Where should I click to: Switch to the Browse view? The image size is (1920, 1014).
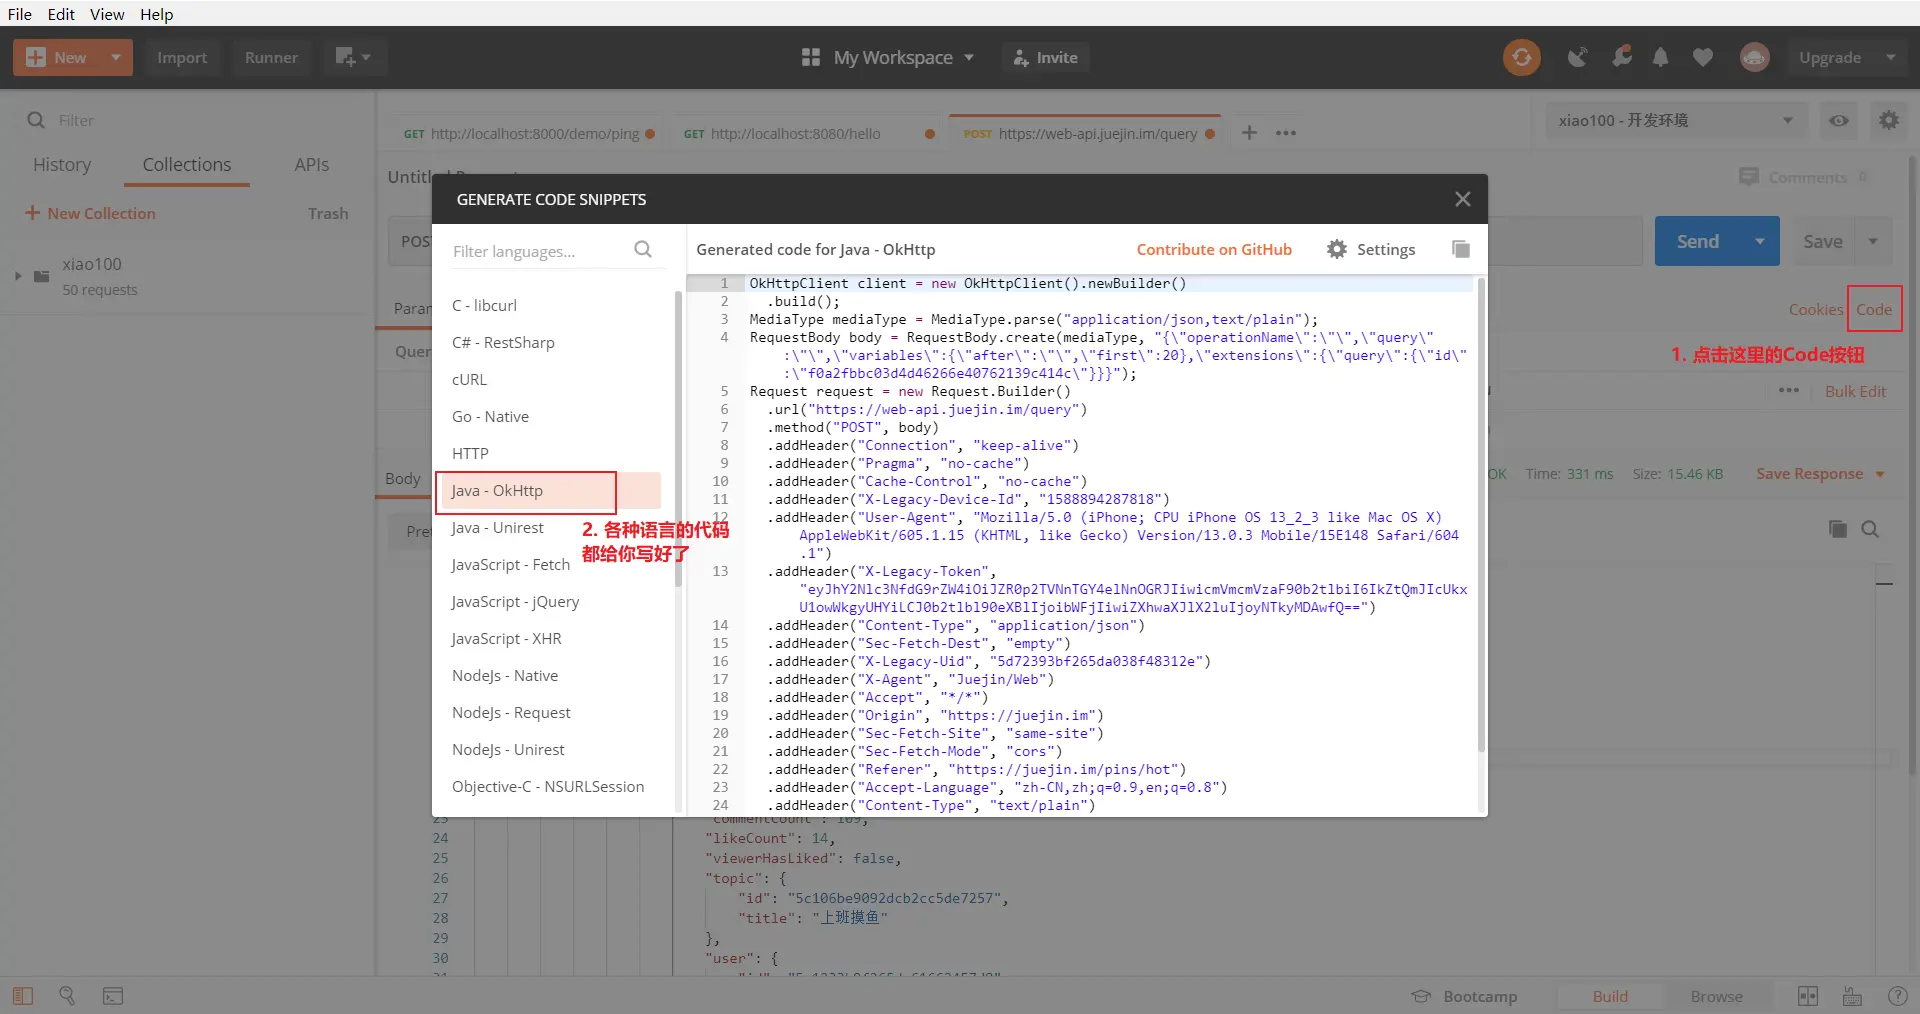pyautogui.click(x=1716, y=996)
